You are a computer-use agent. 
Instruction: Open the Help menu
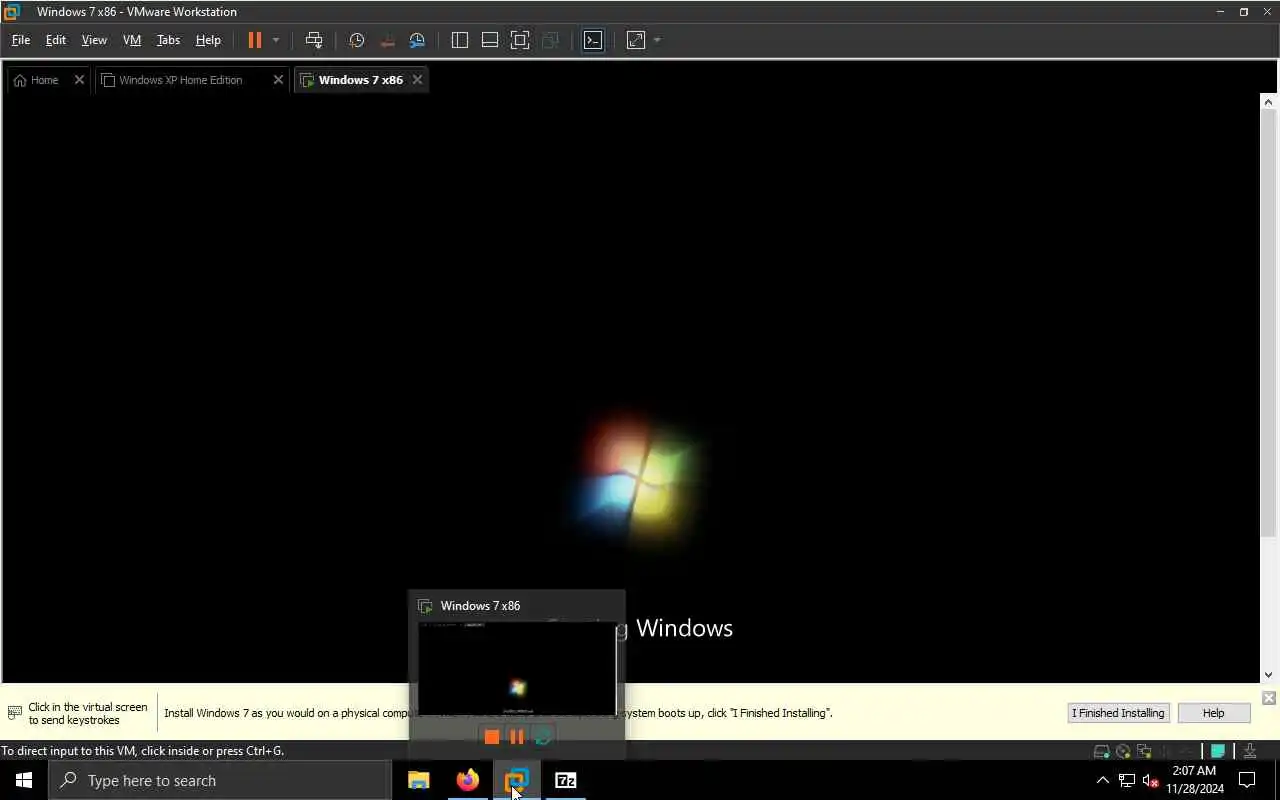click(x=208, y=40)
